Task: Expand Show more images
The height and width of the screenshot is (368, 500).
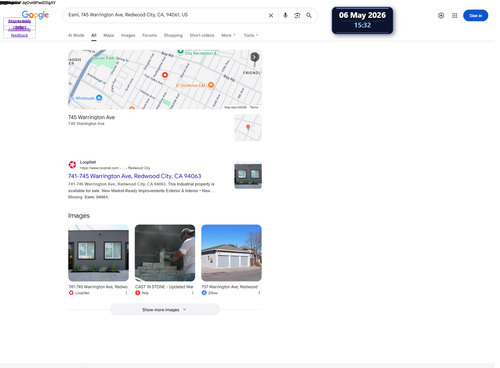Action: [165, 310]
